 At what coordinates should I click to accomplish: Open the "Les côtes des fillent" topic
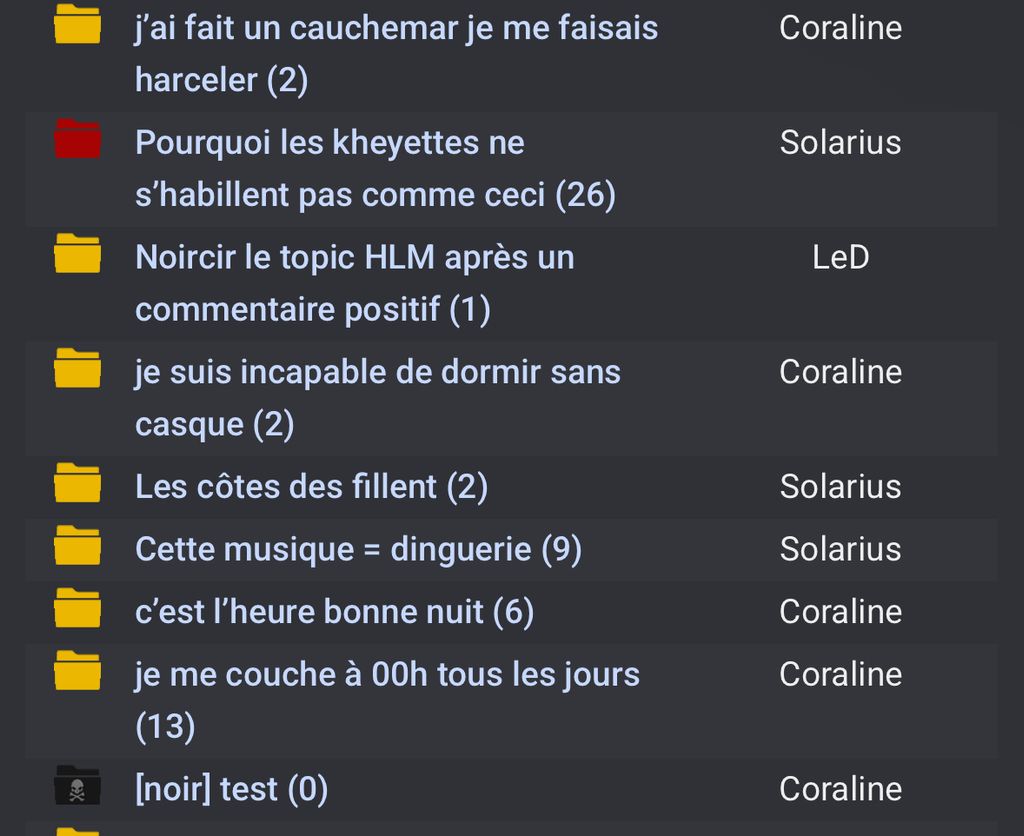click(311, 487)
